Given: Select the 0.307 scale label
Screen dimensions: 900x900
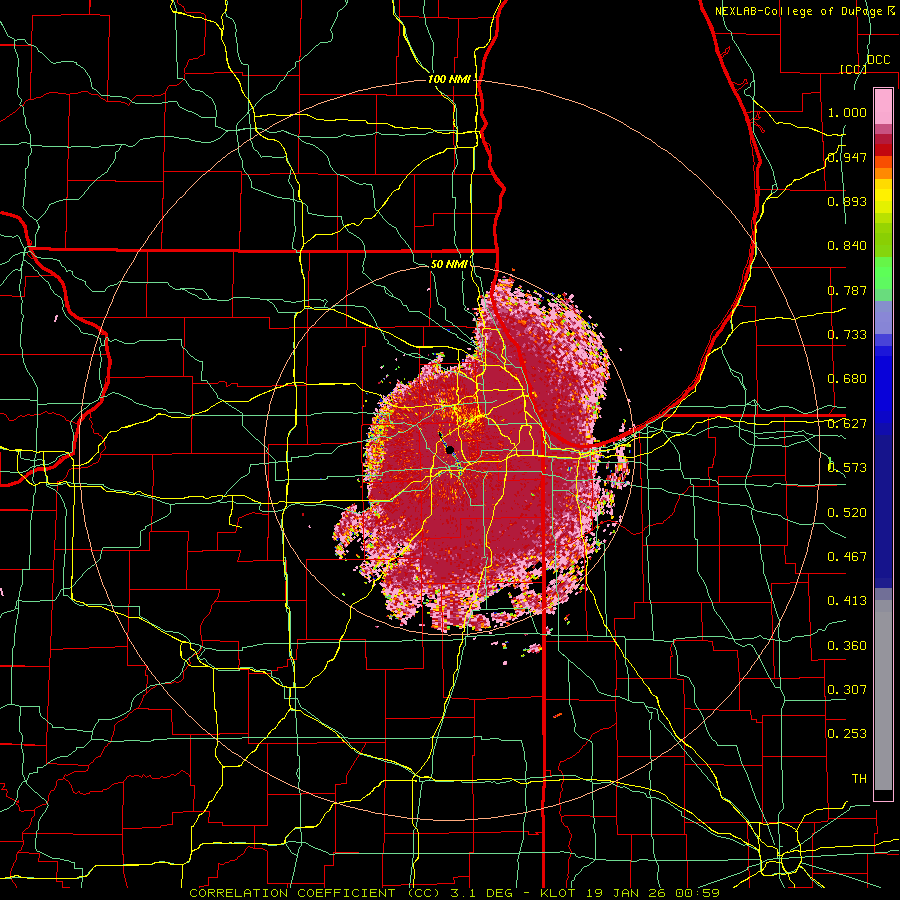Looking at the screenshot, I should point(847,690).
